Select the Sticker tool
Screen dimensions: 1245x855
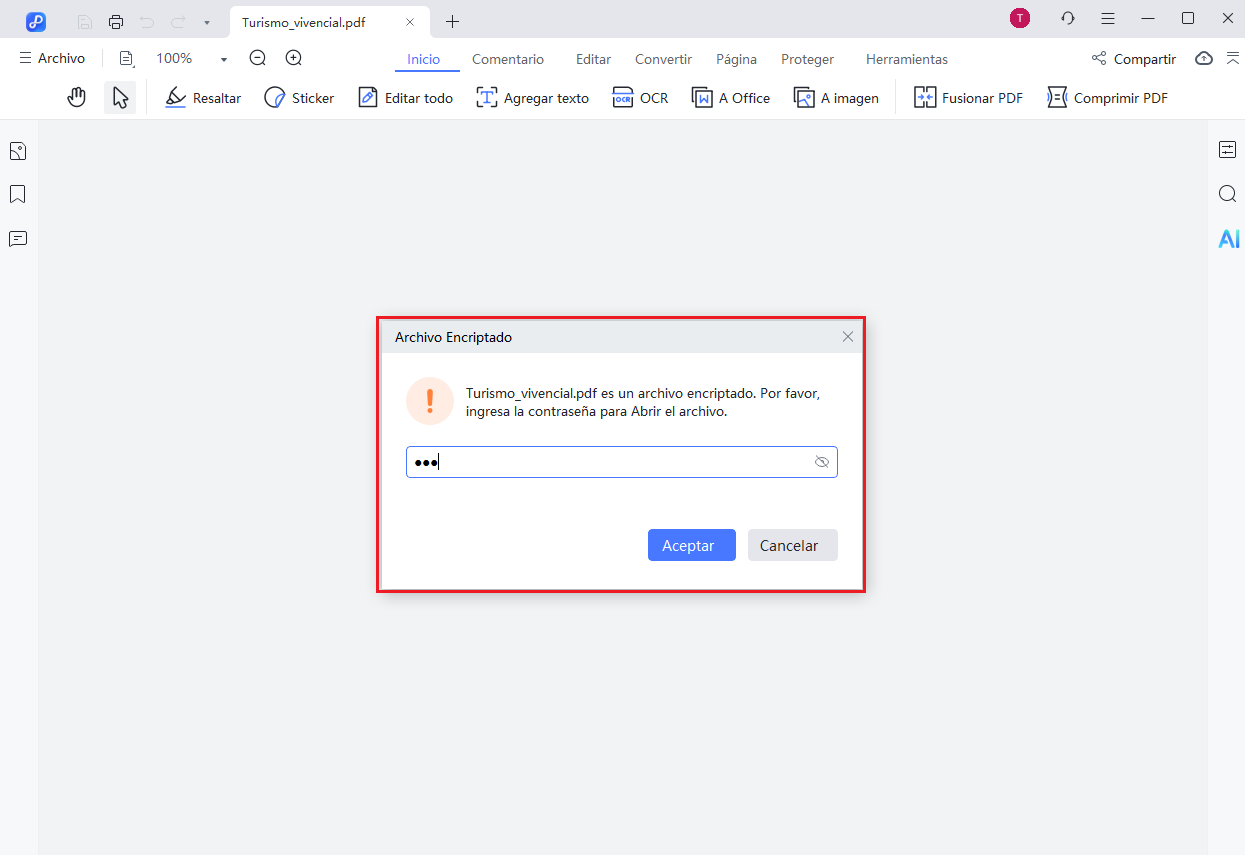[298, 97]
